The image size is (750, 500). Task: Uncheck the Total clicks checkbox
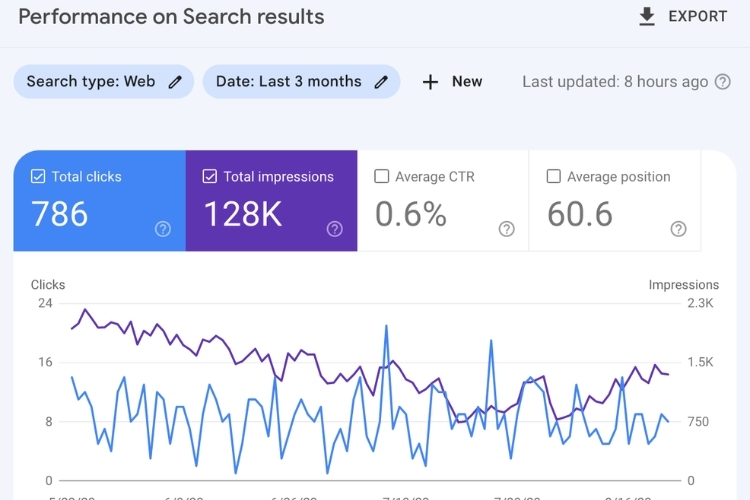point(38,176)
